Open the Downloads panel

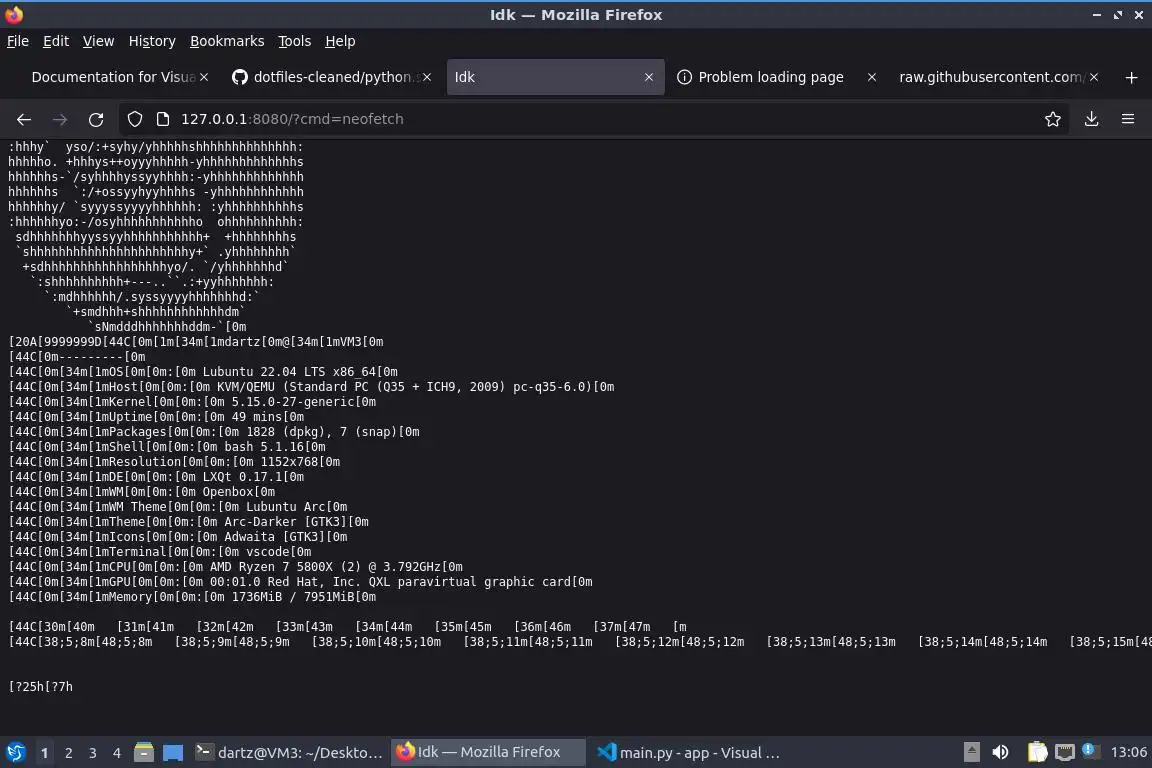pos(1092,119)
